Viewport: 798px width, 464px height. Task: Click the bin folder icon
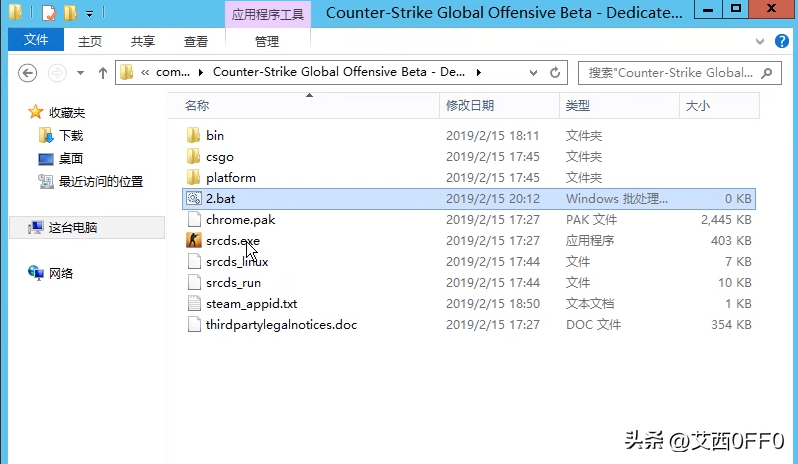click(x=194, y=136)
